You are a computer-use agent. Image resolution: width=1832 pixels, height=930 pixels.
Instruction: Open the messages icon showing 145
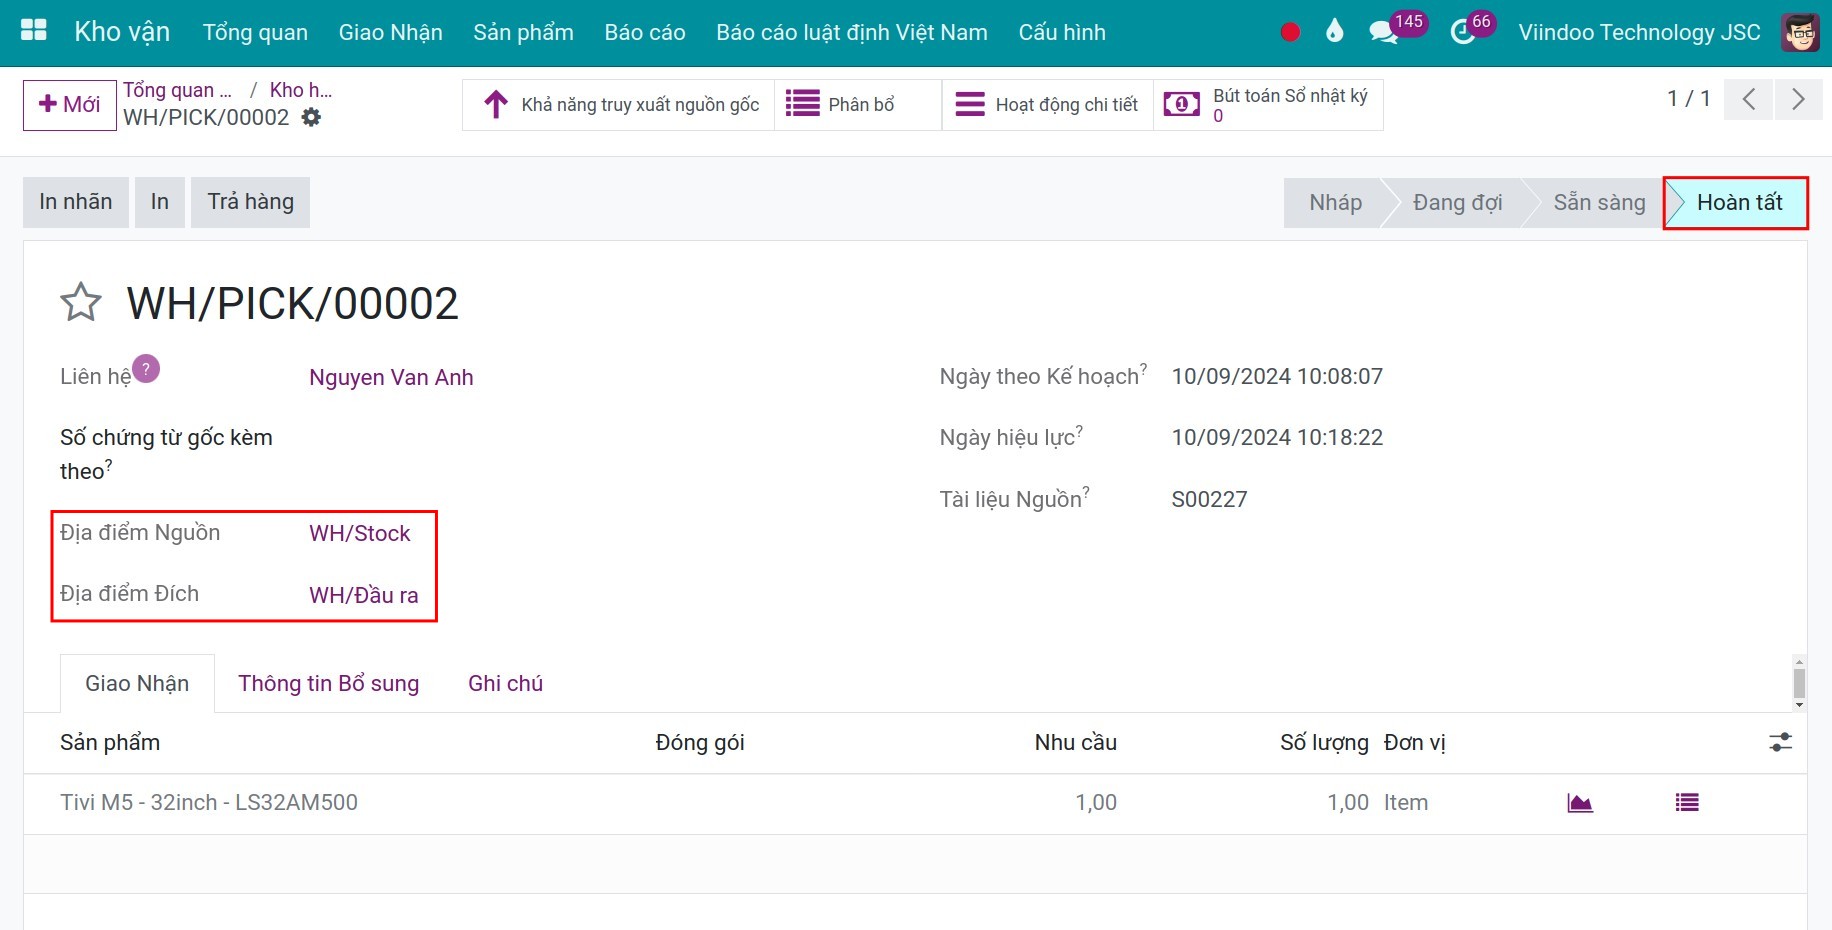click(1396, 29)
